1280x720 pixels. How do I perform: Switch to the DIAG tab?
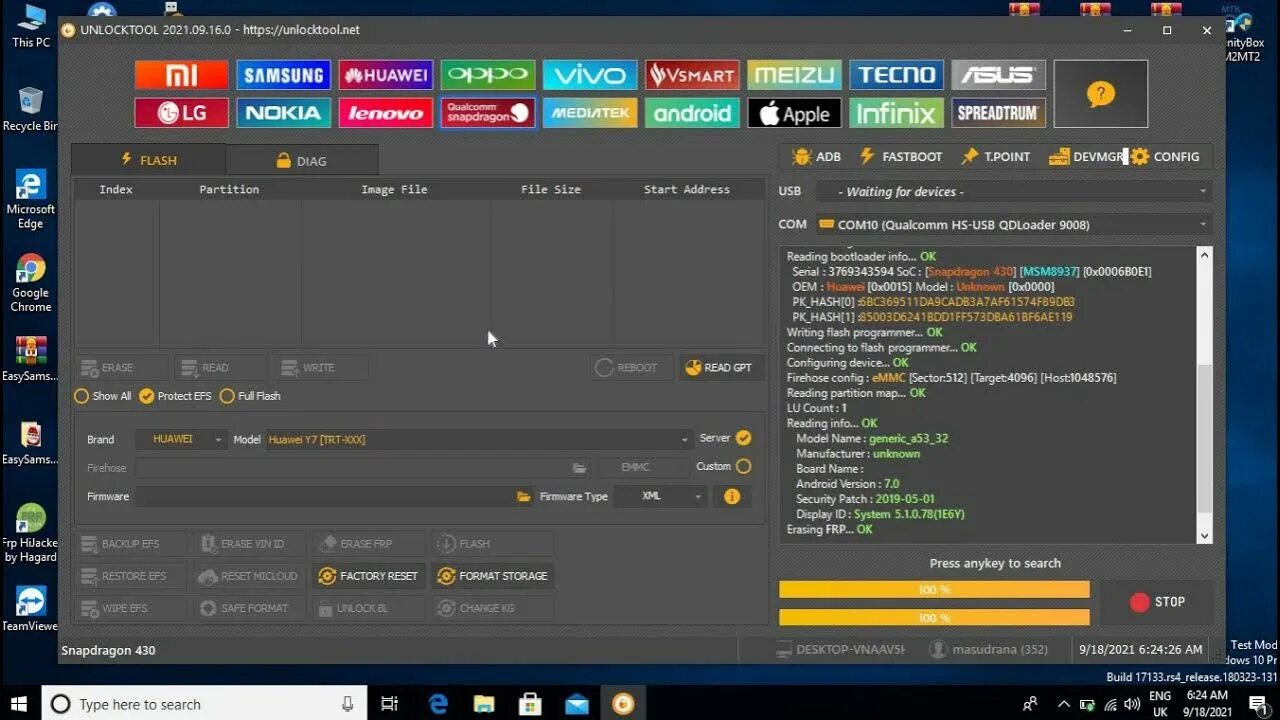[302, 160]
